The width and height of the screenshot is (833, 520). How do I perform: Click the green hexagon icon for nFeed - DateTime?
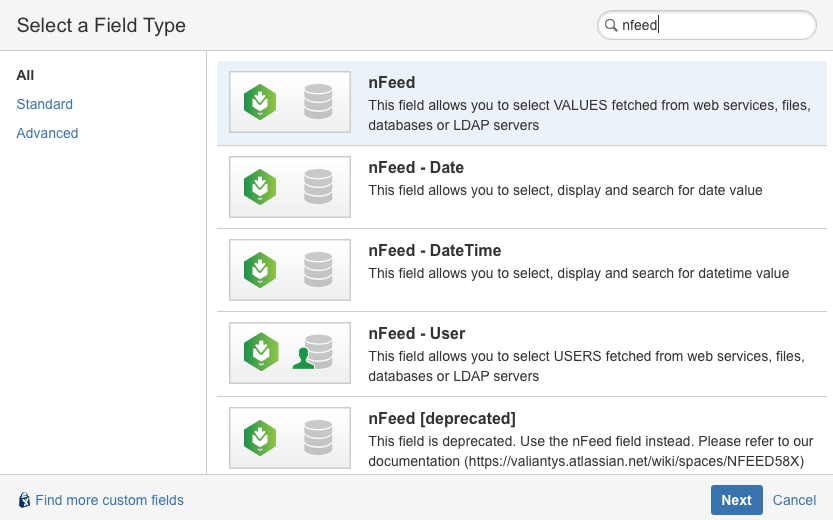tap(260, 269)
